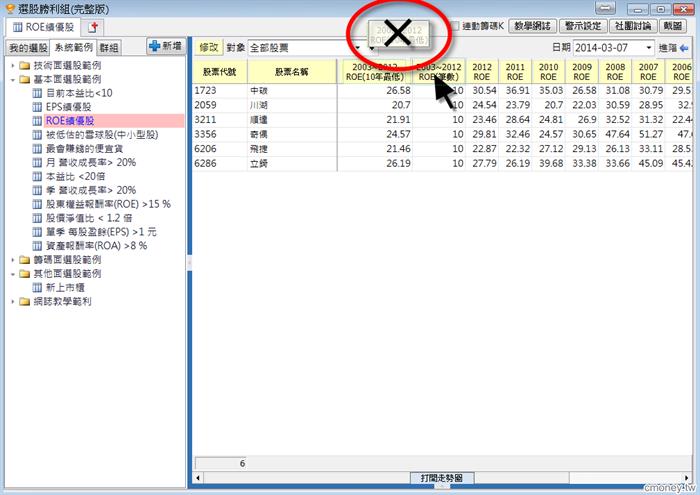The height and width of the screenshot is (495, 700).
Task: Click the 新增 button
Action: pos(166,46)
